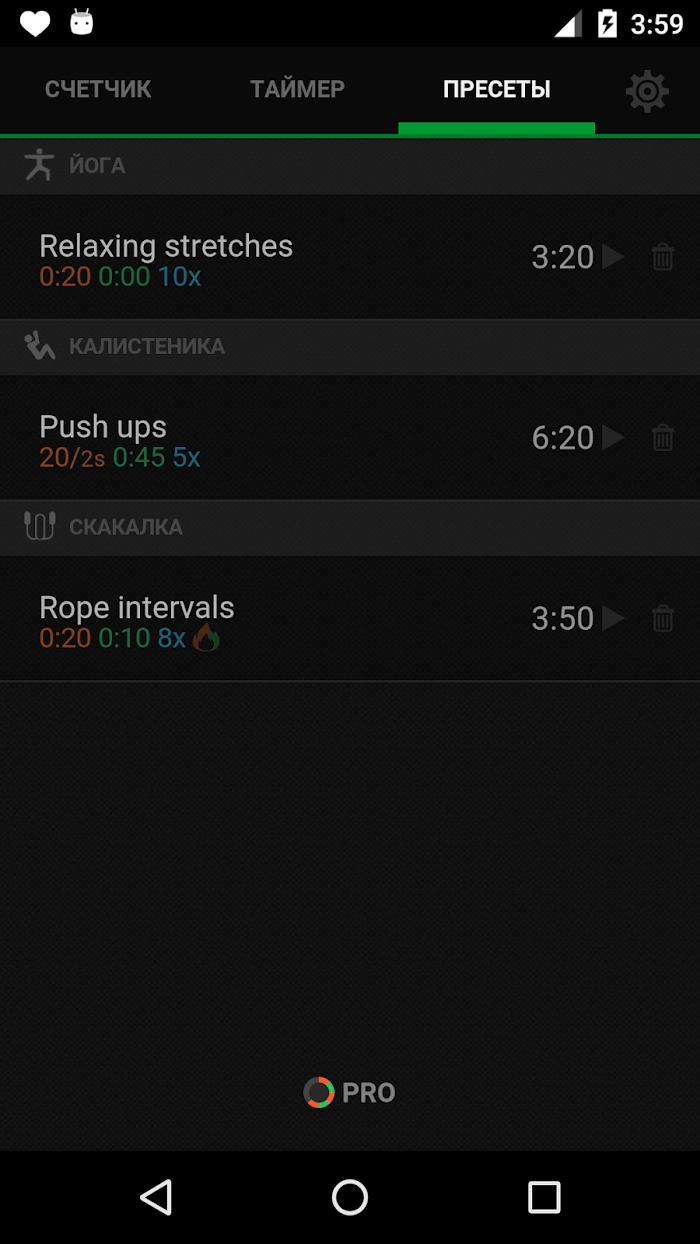Image resolution: width=700 pixels, height=1244 pixels.
Task: Switch to the СЧЕТЧИК tab
Action: point(98,89)
